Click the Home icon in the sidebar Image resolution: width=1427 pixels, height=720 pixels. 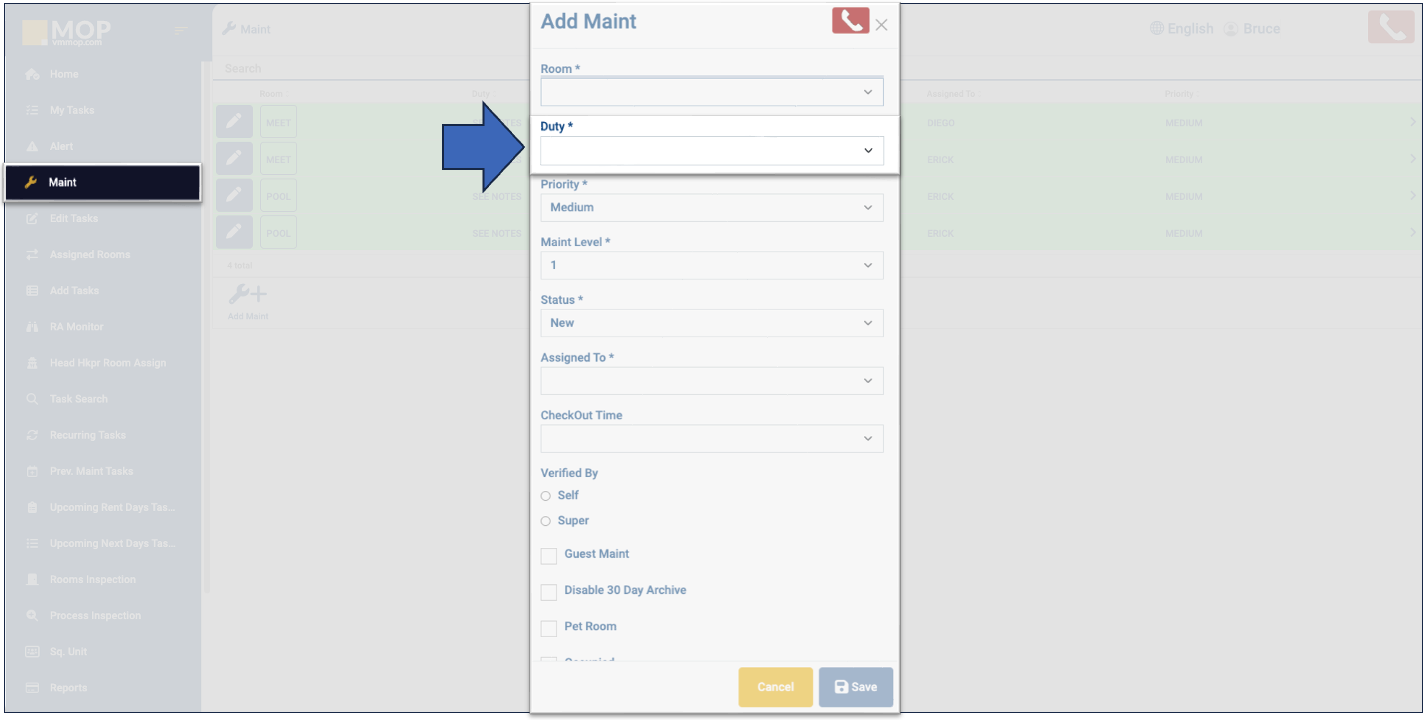point(32,74)
